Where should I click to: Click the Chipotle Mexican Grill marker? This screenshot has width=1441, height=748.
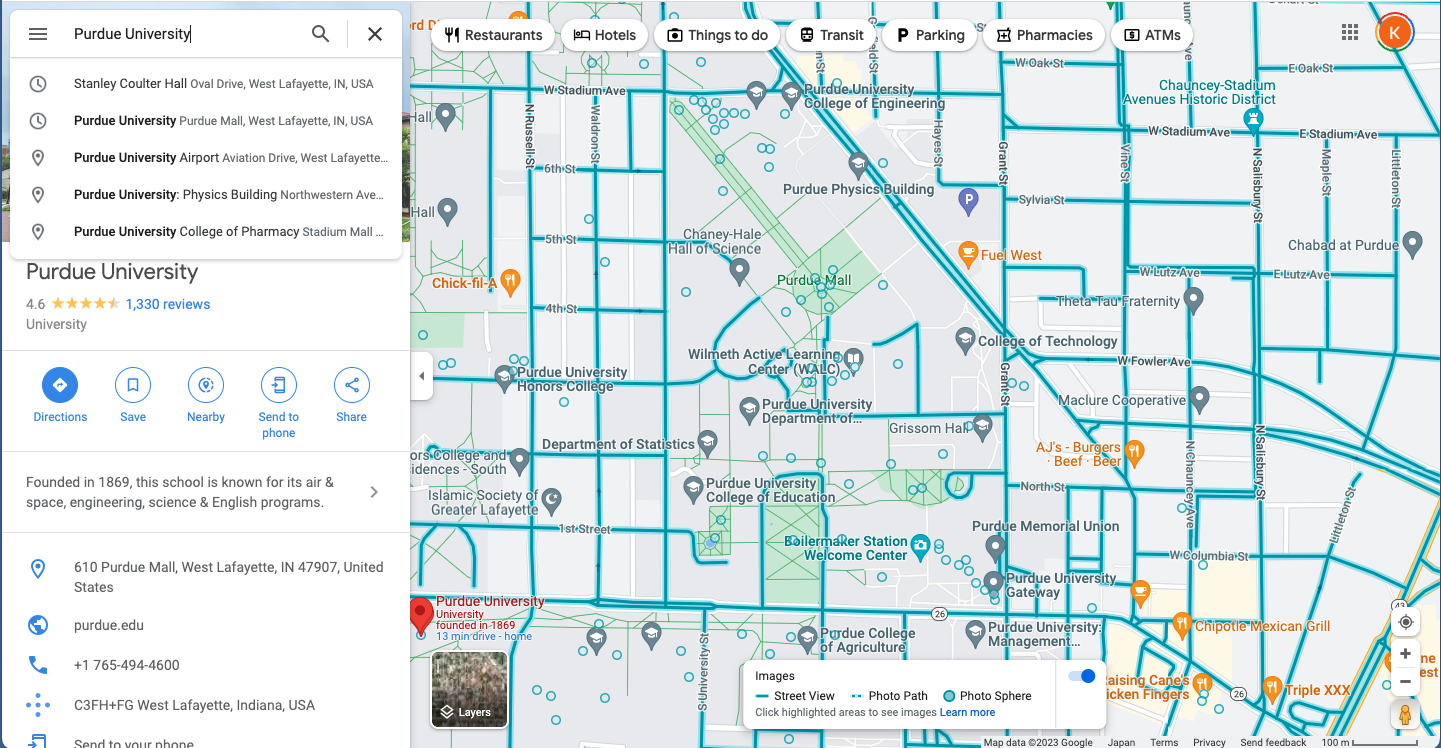1181,625
